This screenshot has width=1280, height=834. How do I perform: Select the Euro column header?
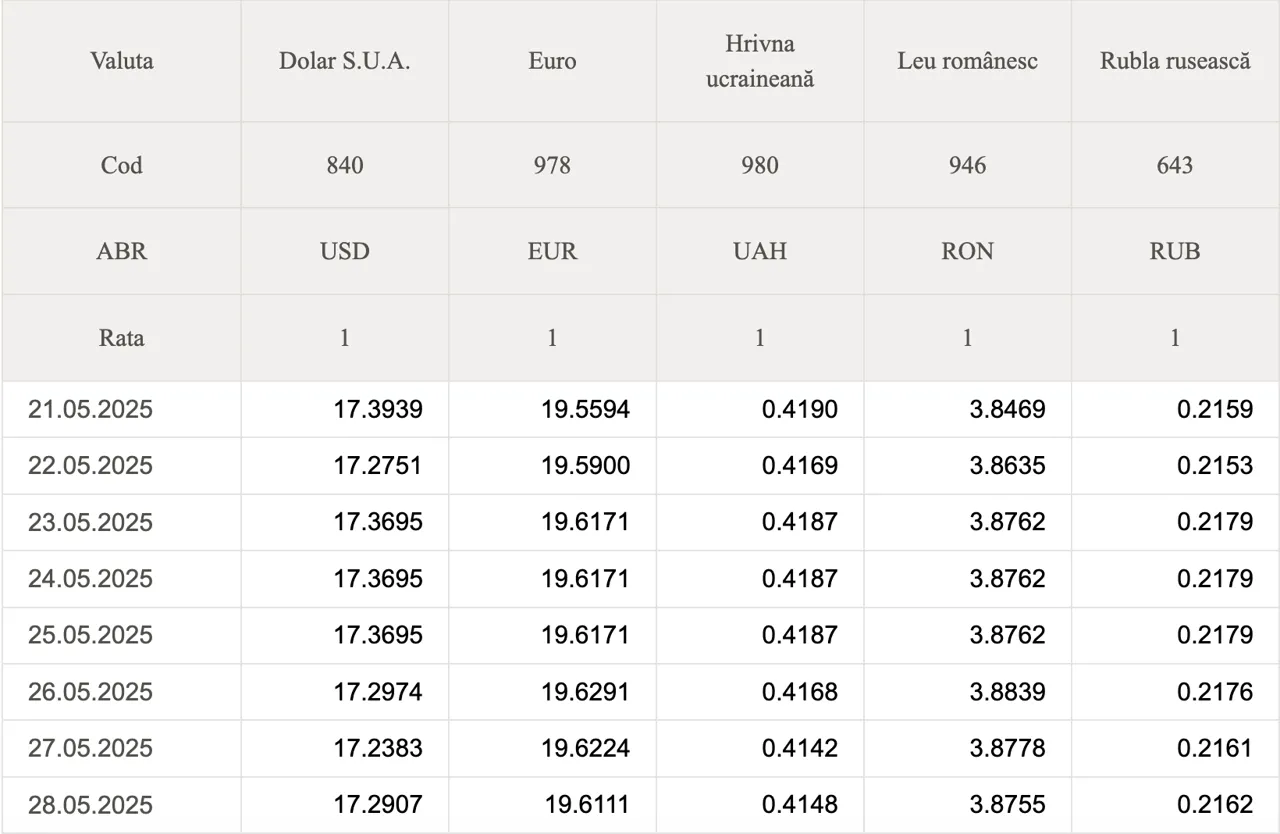(x=552, y=61)
